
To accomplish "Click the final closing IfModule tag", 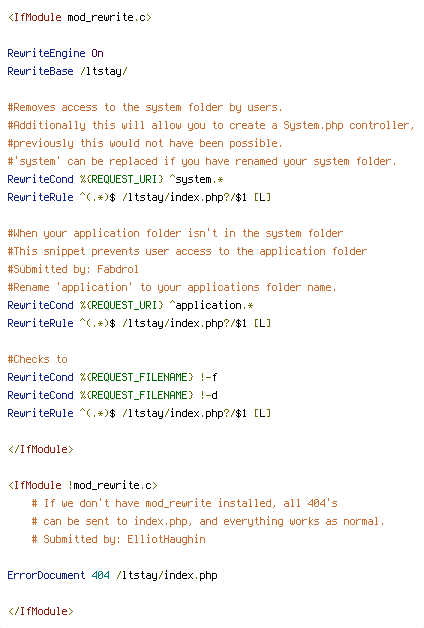I will point(41,612).
